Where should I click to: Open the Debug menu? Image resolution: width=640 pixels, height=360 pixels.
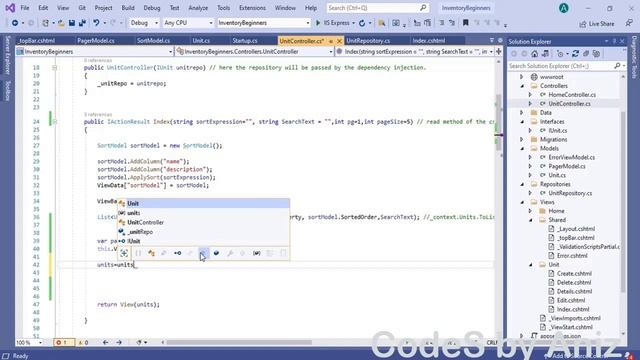click(x=152, y=8)
